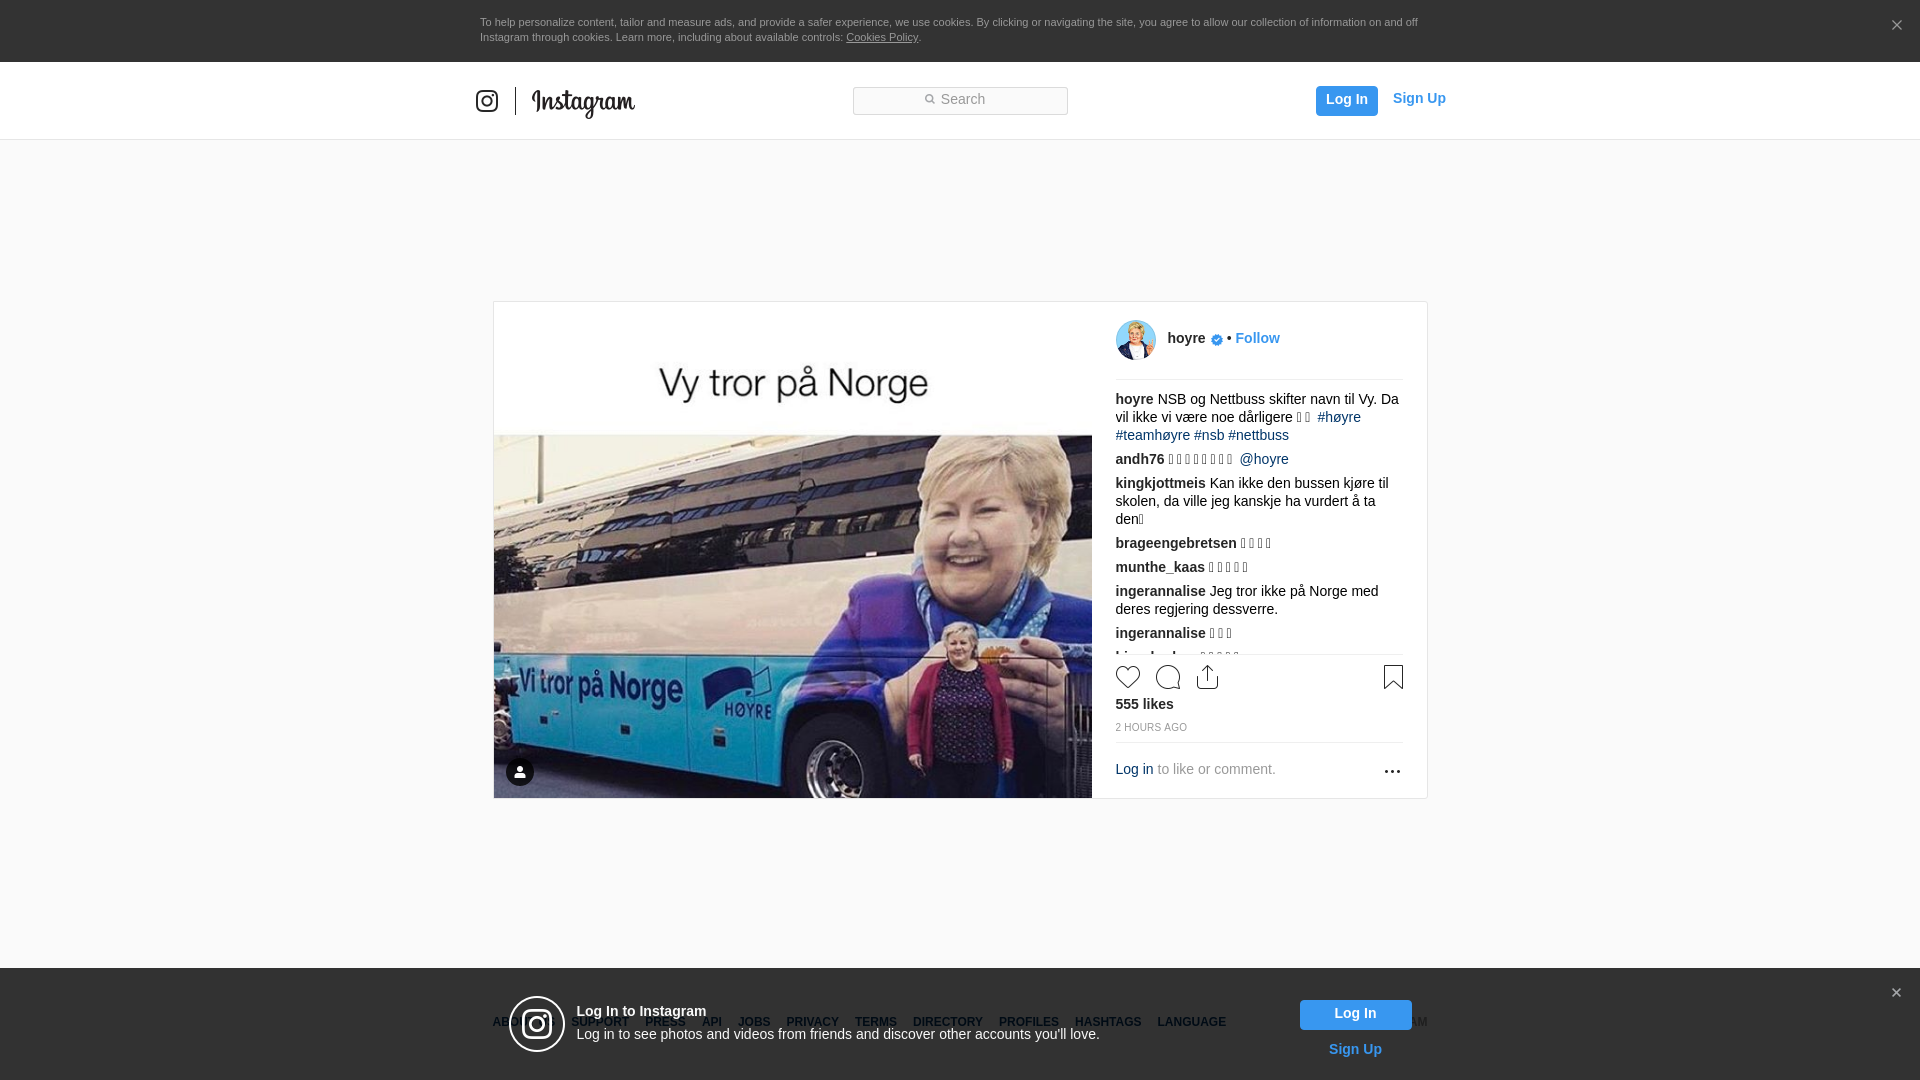View commenter brageengebretsen profile
Image resolution: width=1920 pixels, height=1080 pixels.
click(x=1175, y=543)
